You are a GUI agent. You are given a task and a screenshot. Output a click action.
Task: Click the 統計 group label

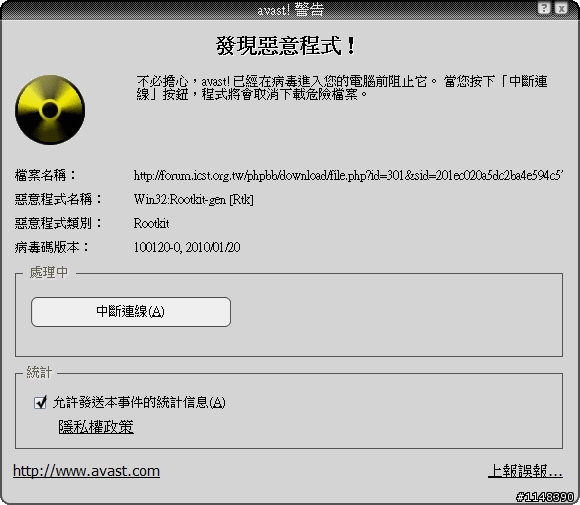coord(39,372)
